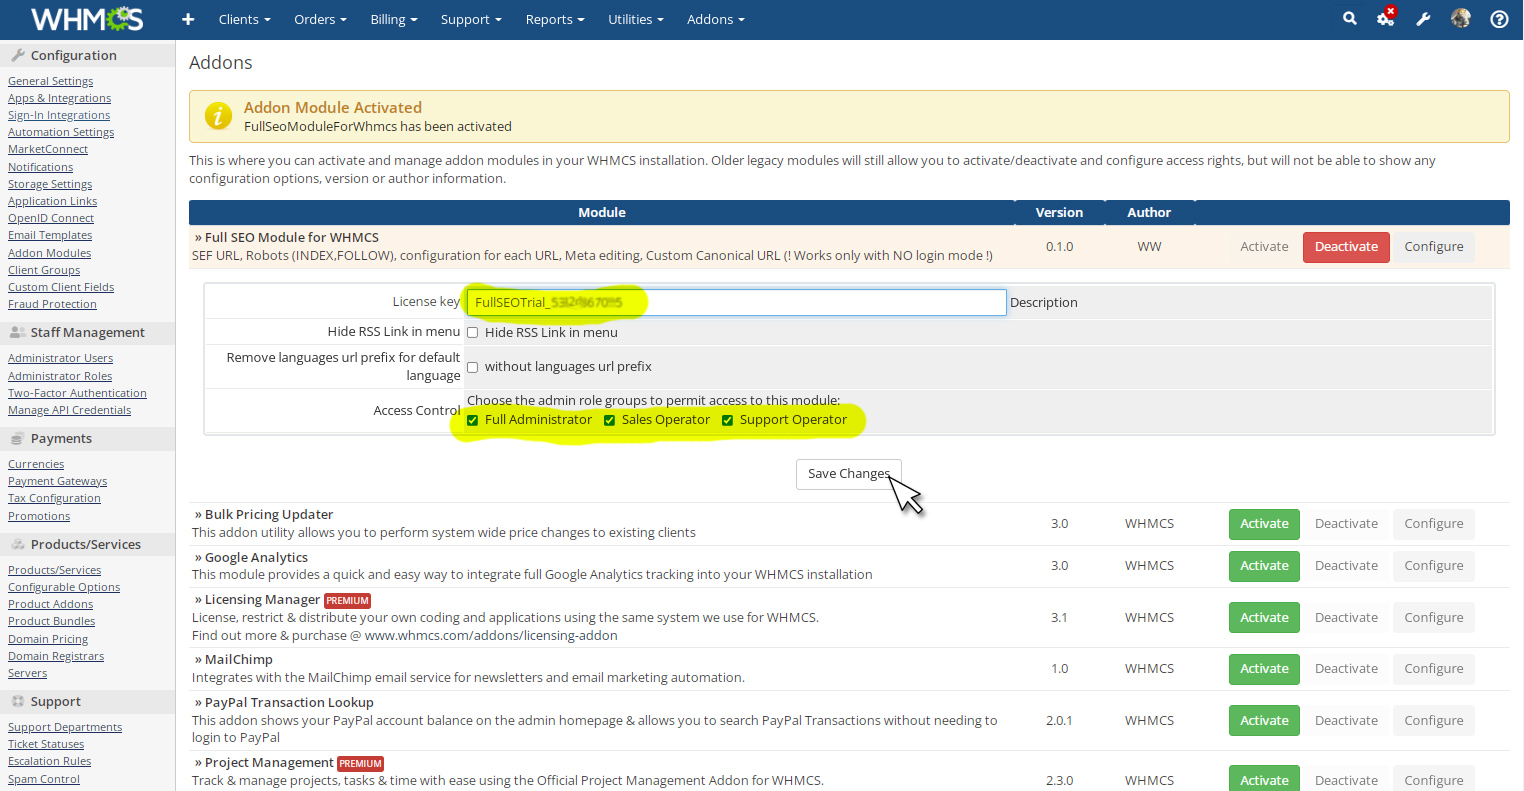Open Manage API Credentials link
The width and height of the screenshot is (1524, 791).
tap(69, 410)
